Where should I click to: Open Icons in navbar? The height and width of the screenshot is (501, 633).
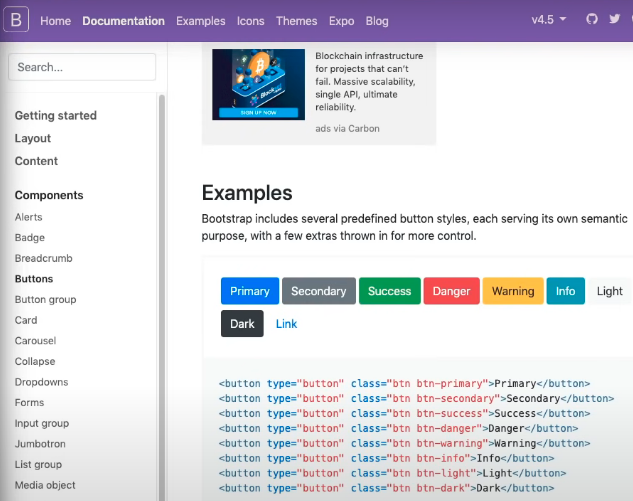251,21
